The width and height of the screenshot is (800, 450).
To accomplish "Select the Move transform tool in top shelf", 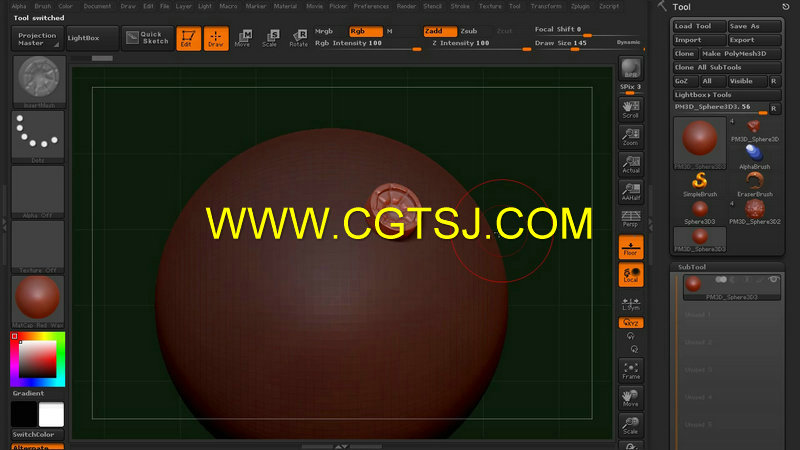I will coord(243,38).
